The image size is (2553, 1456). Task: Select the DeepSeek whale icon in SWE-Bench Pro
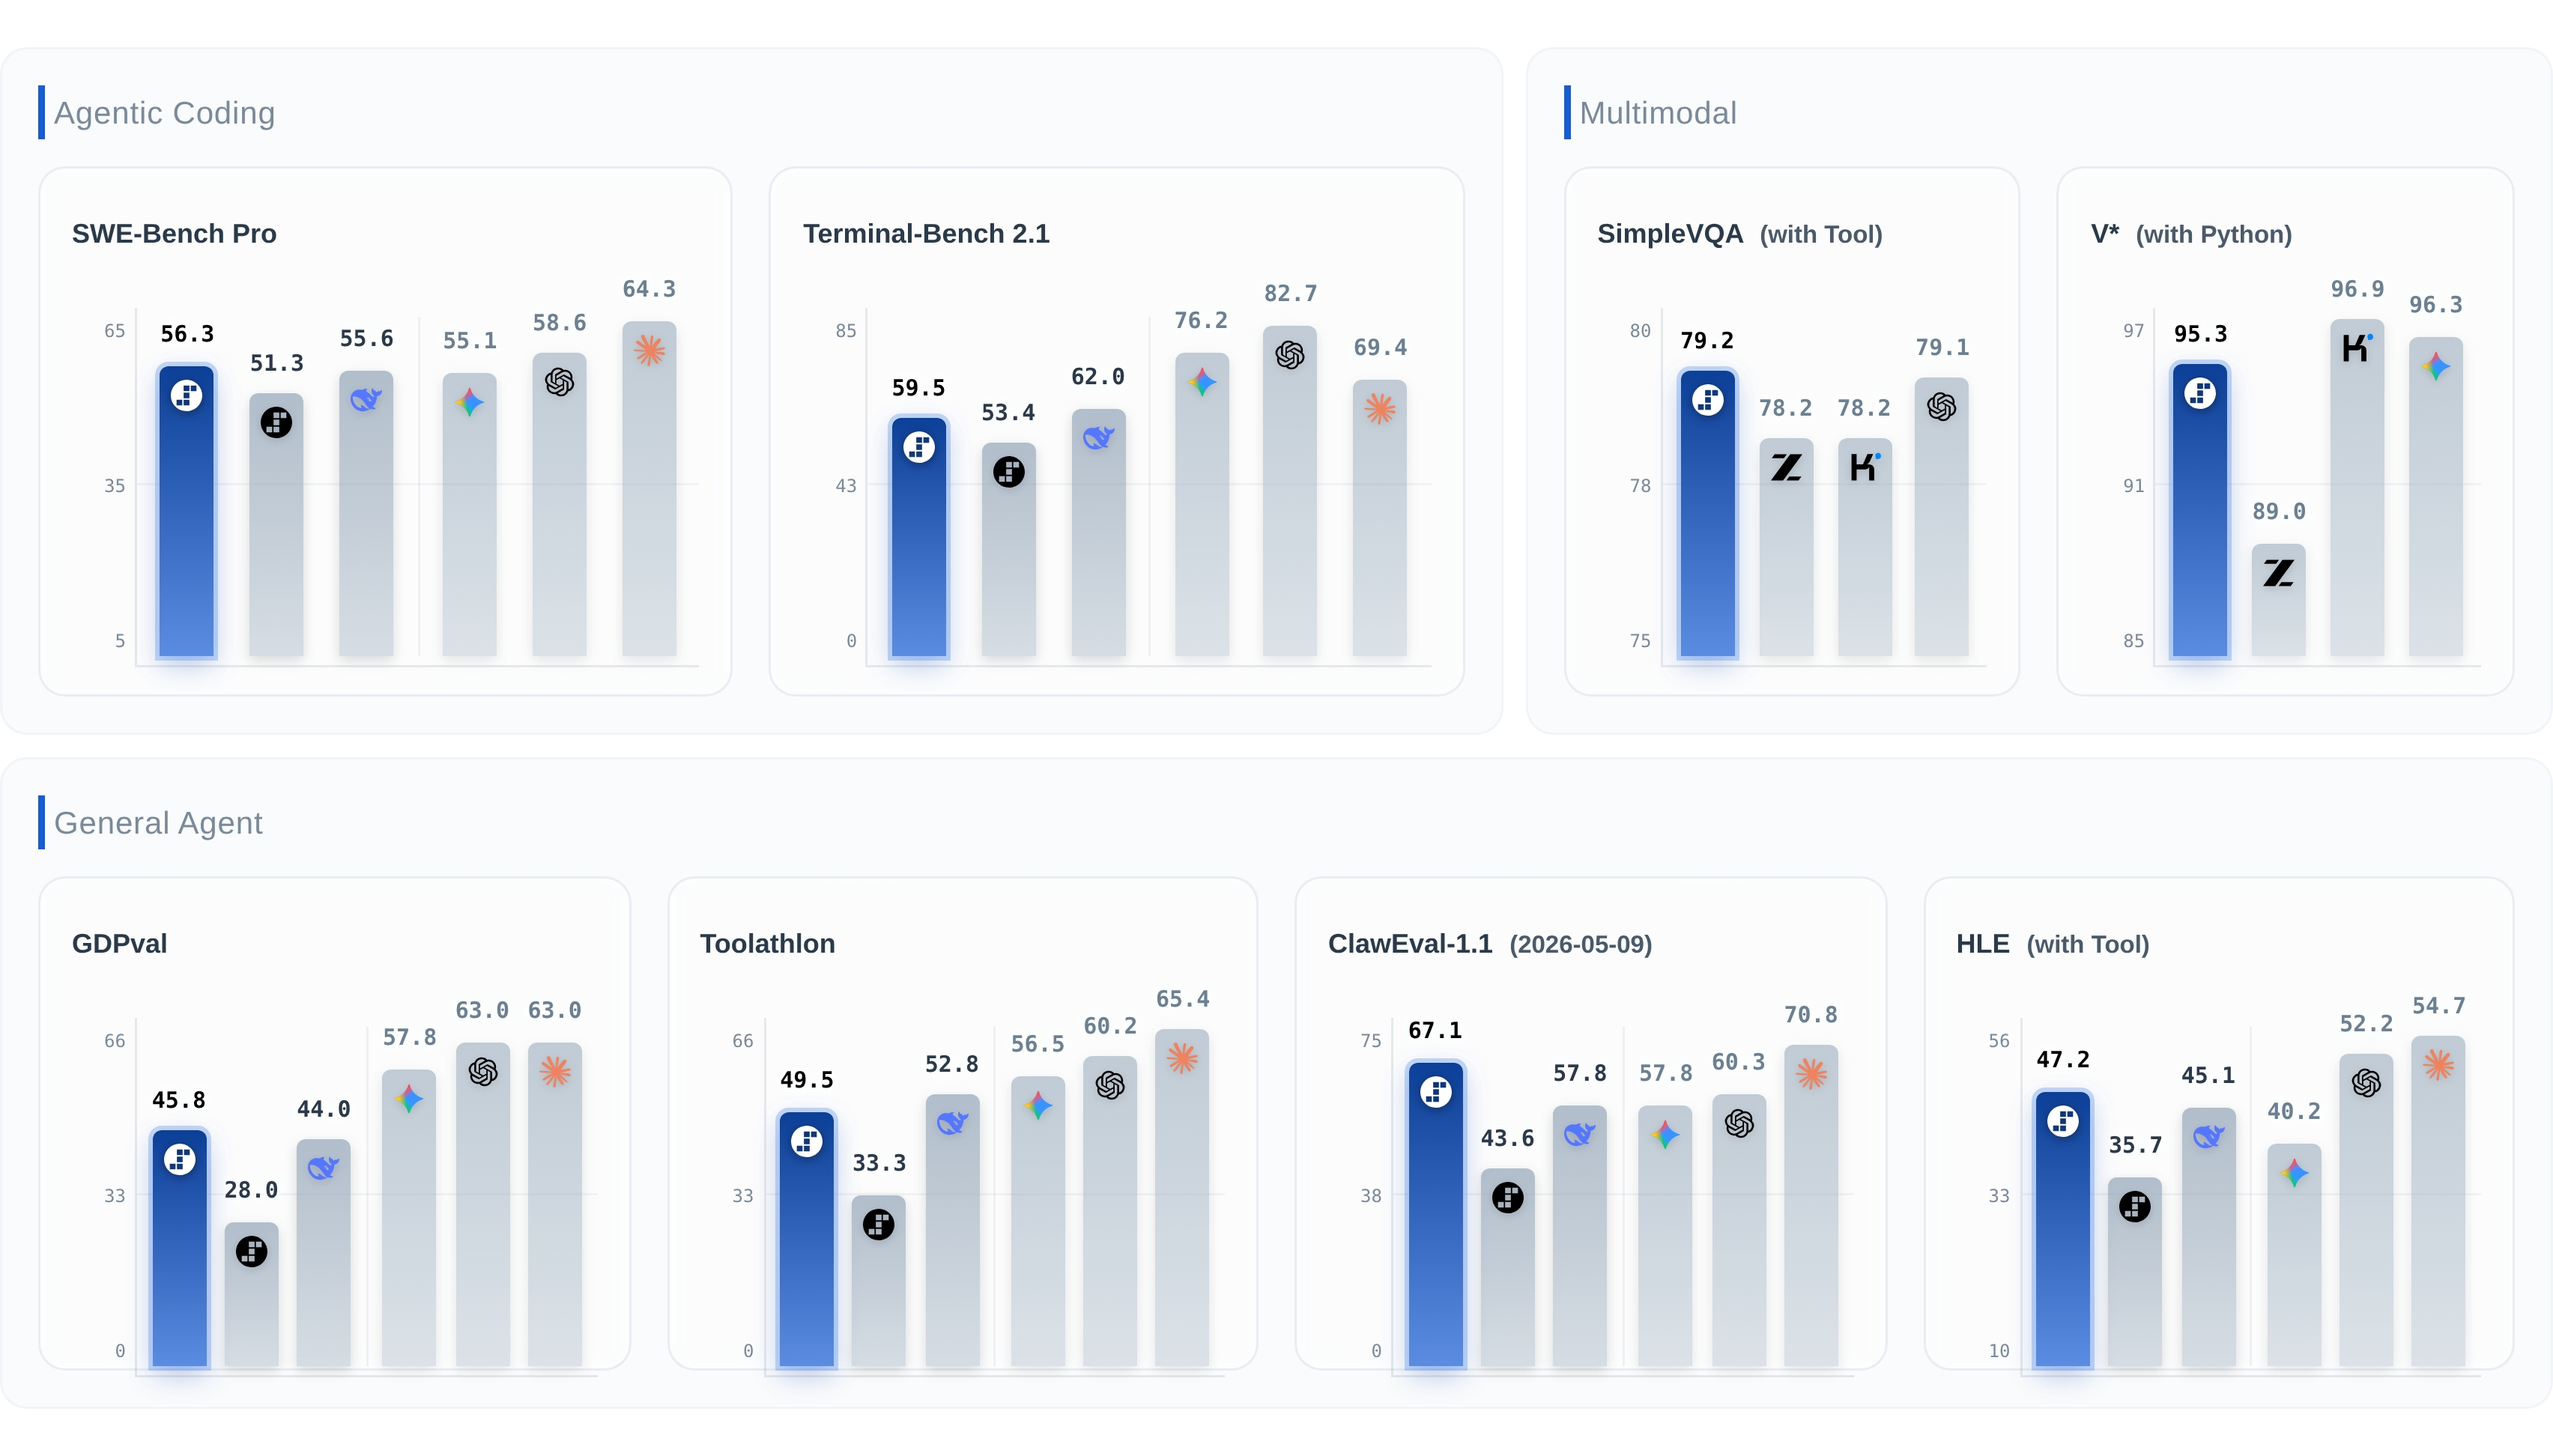(x=366, y=400)
